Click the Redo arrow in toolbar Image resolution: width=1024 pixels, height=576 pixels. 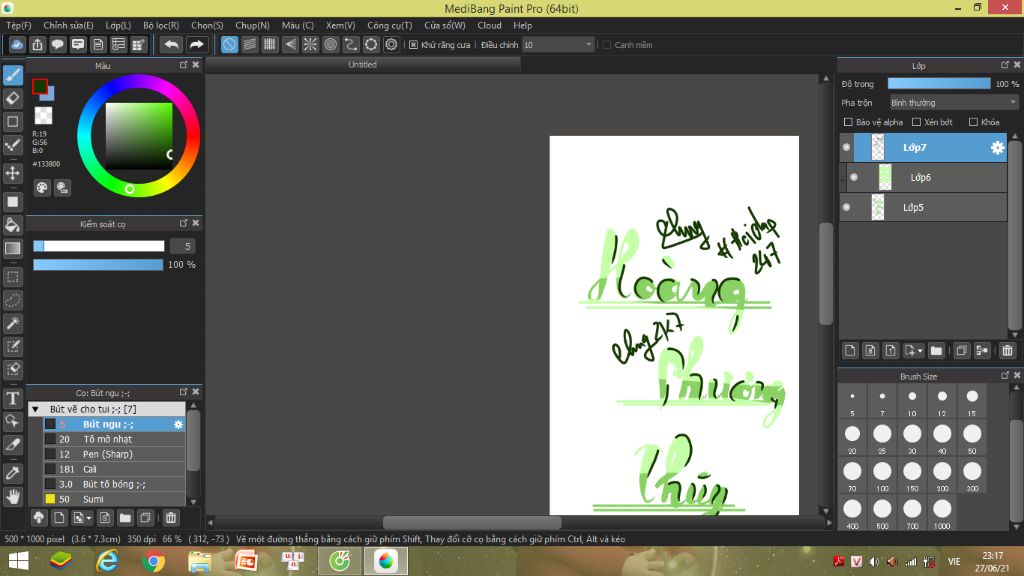196,44
